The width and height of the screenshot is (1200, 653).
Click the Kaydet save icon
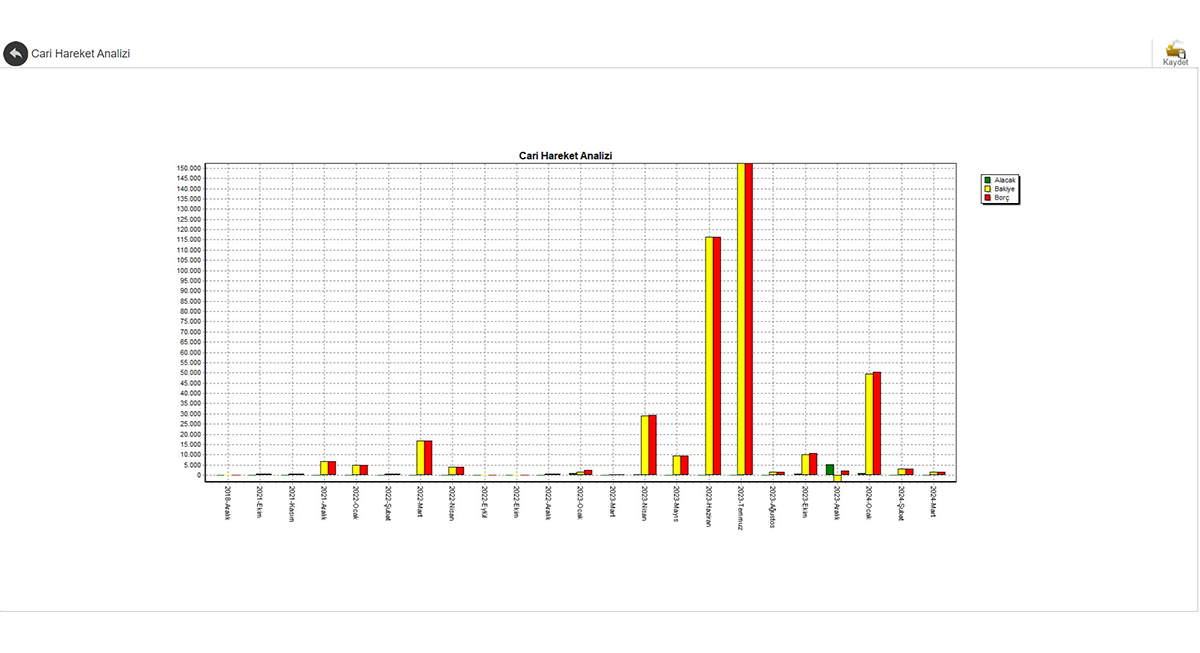[x=1175, y=52]
